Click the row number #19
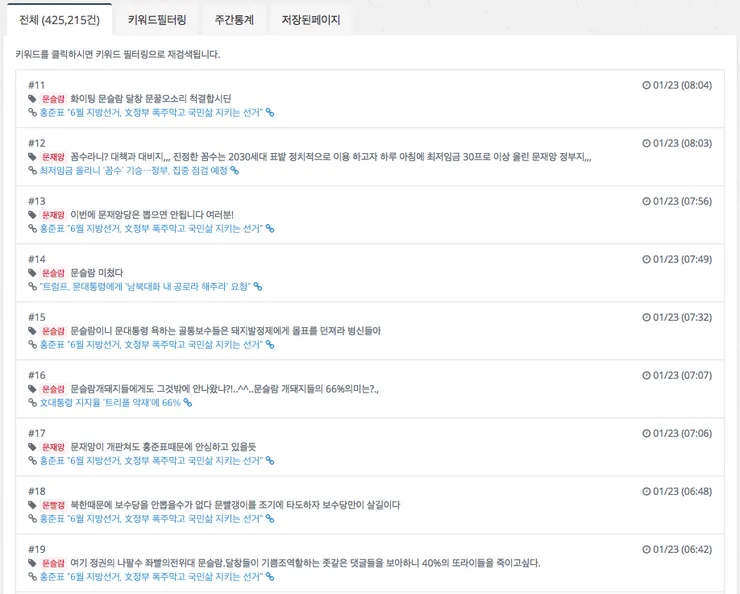 (36, 549)
